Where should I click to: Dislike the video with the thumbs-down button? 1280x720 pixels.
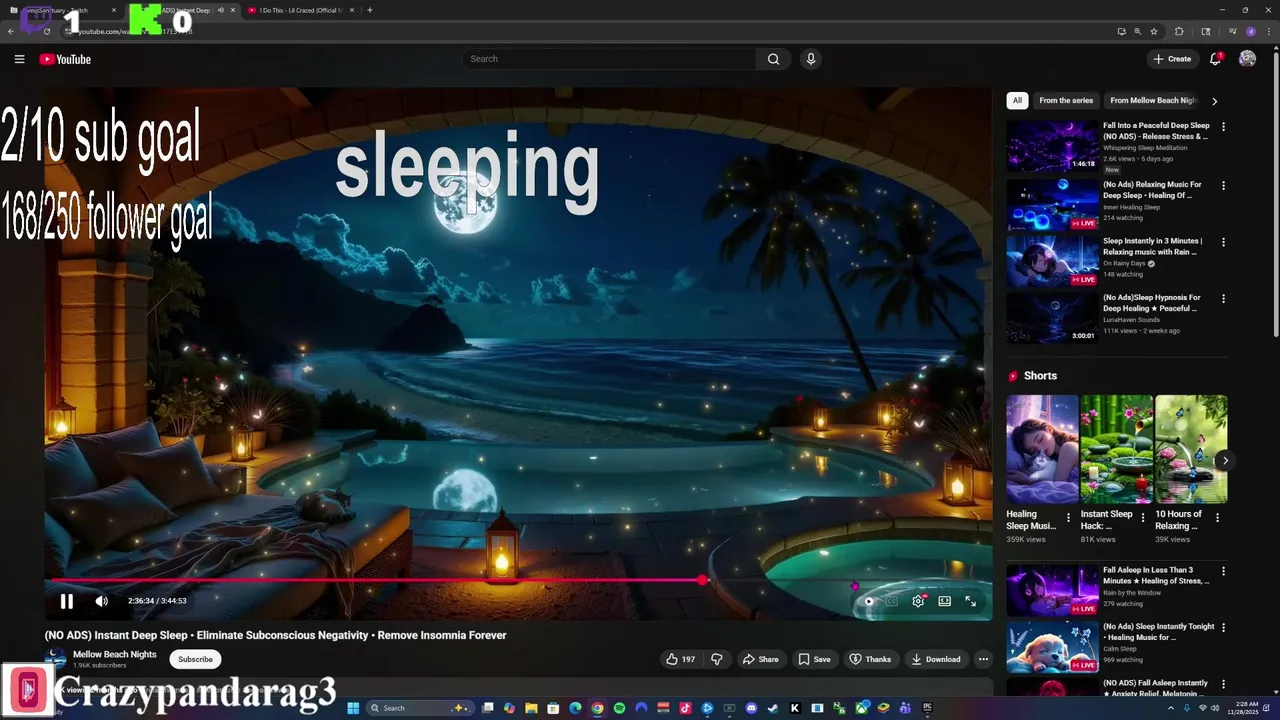point(716,659)
